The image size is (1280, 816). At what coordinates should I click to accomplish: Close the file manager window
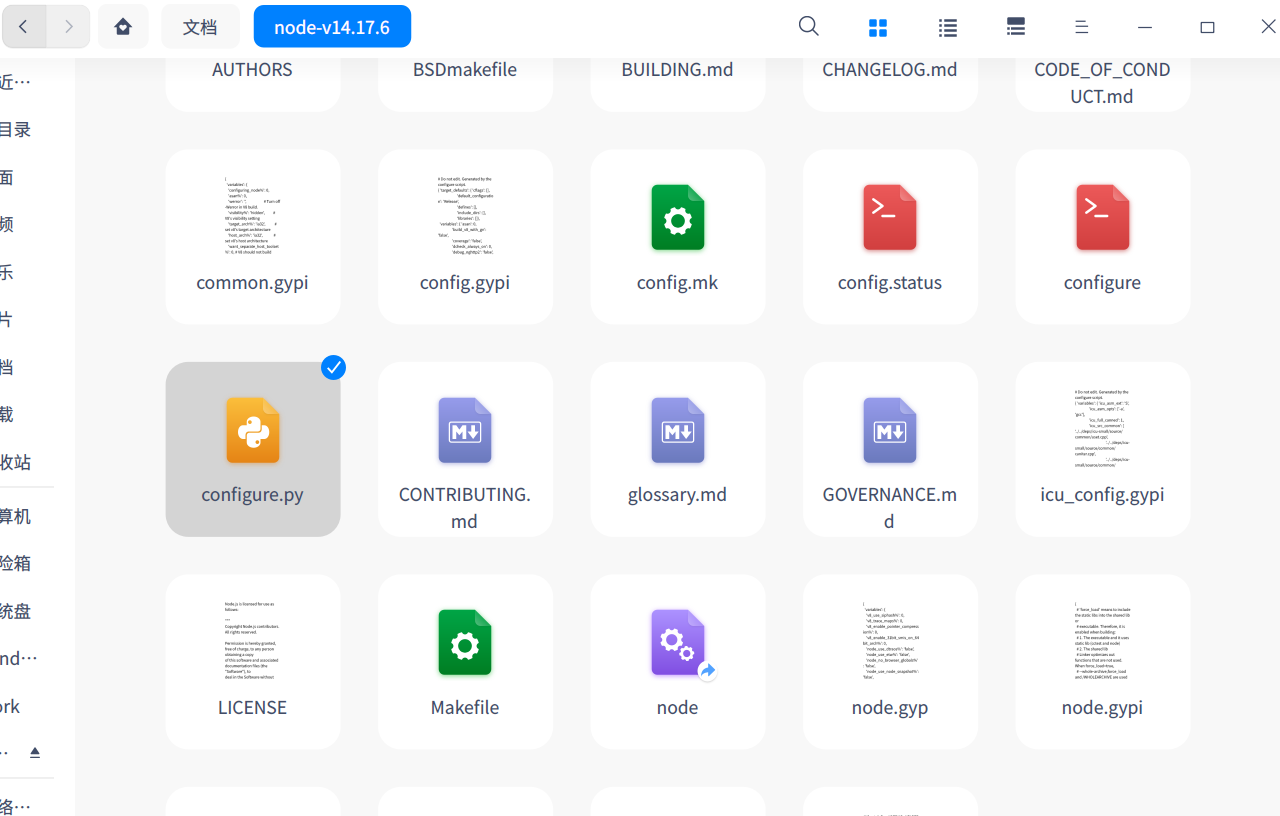(1268, 27)
